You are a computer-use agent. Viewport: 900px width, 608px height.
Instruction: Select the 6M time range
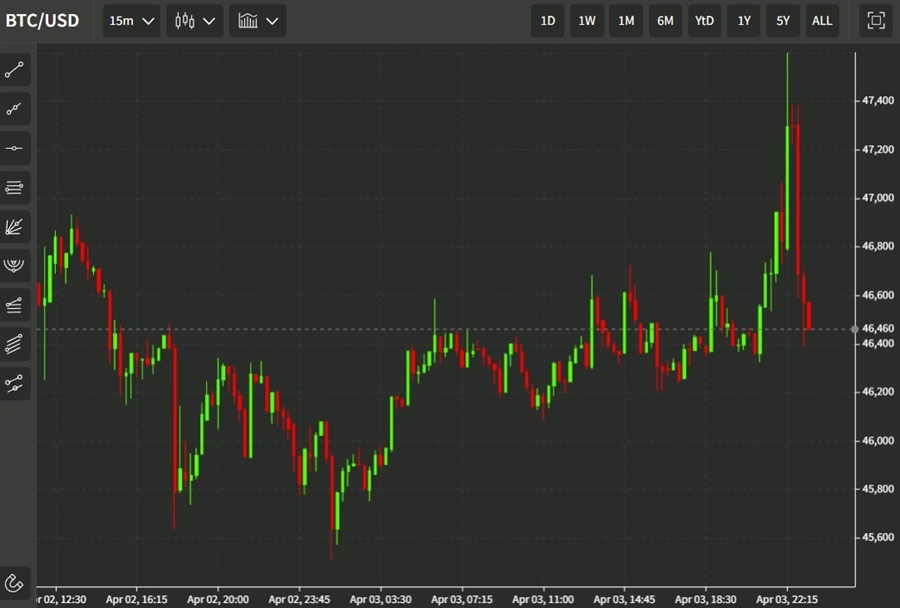click(x=665, y=20)
